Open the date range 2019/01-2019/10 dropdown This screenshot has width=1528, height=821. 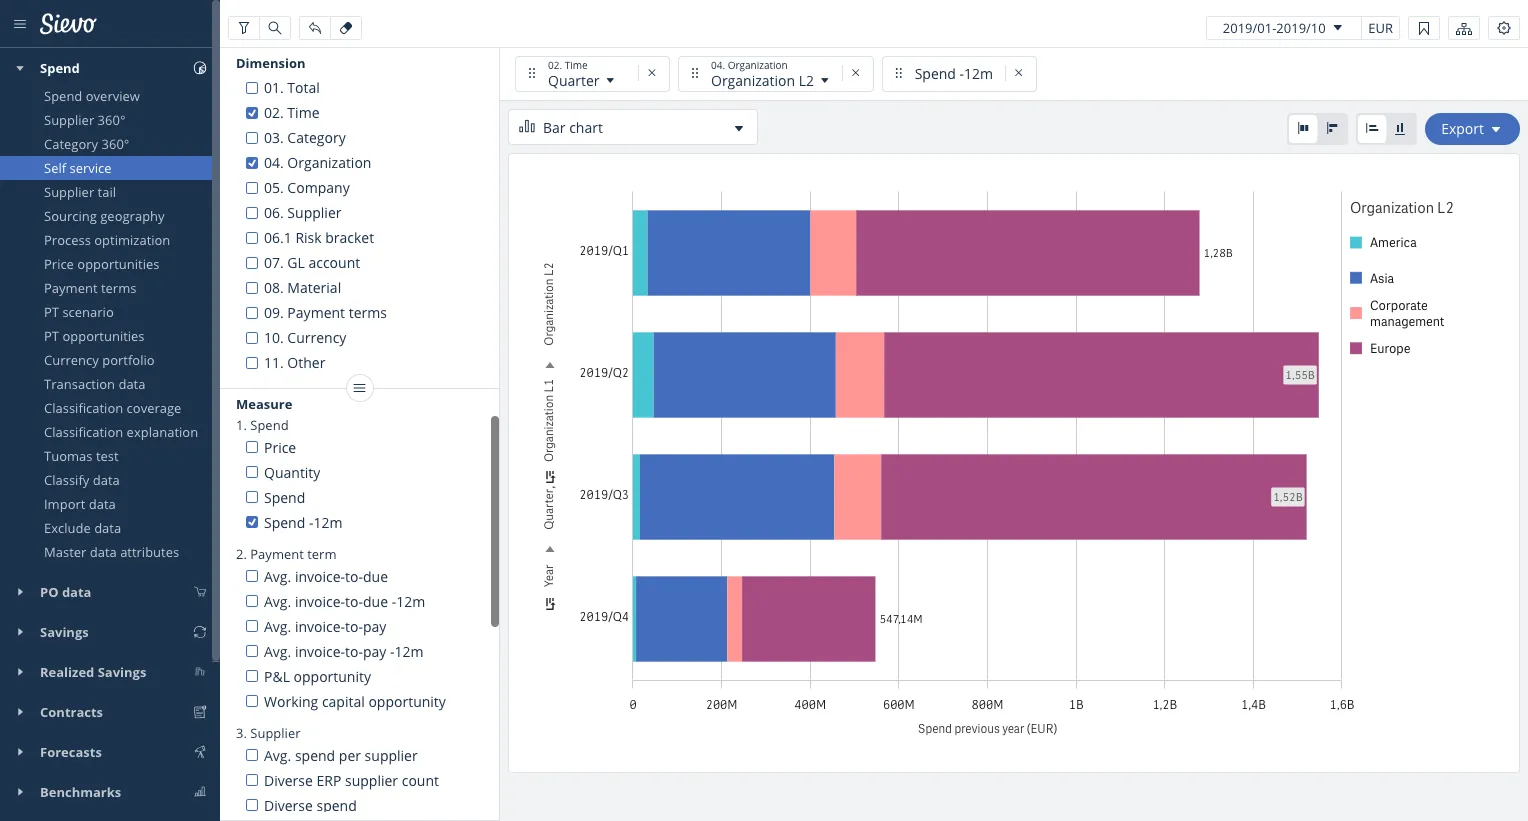1282,28
